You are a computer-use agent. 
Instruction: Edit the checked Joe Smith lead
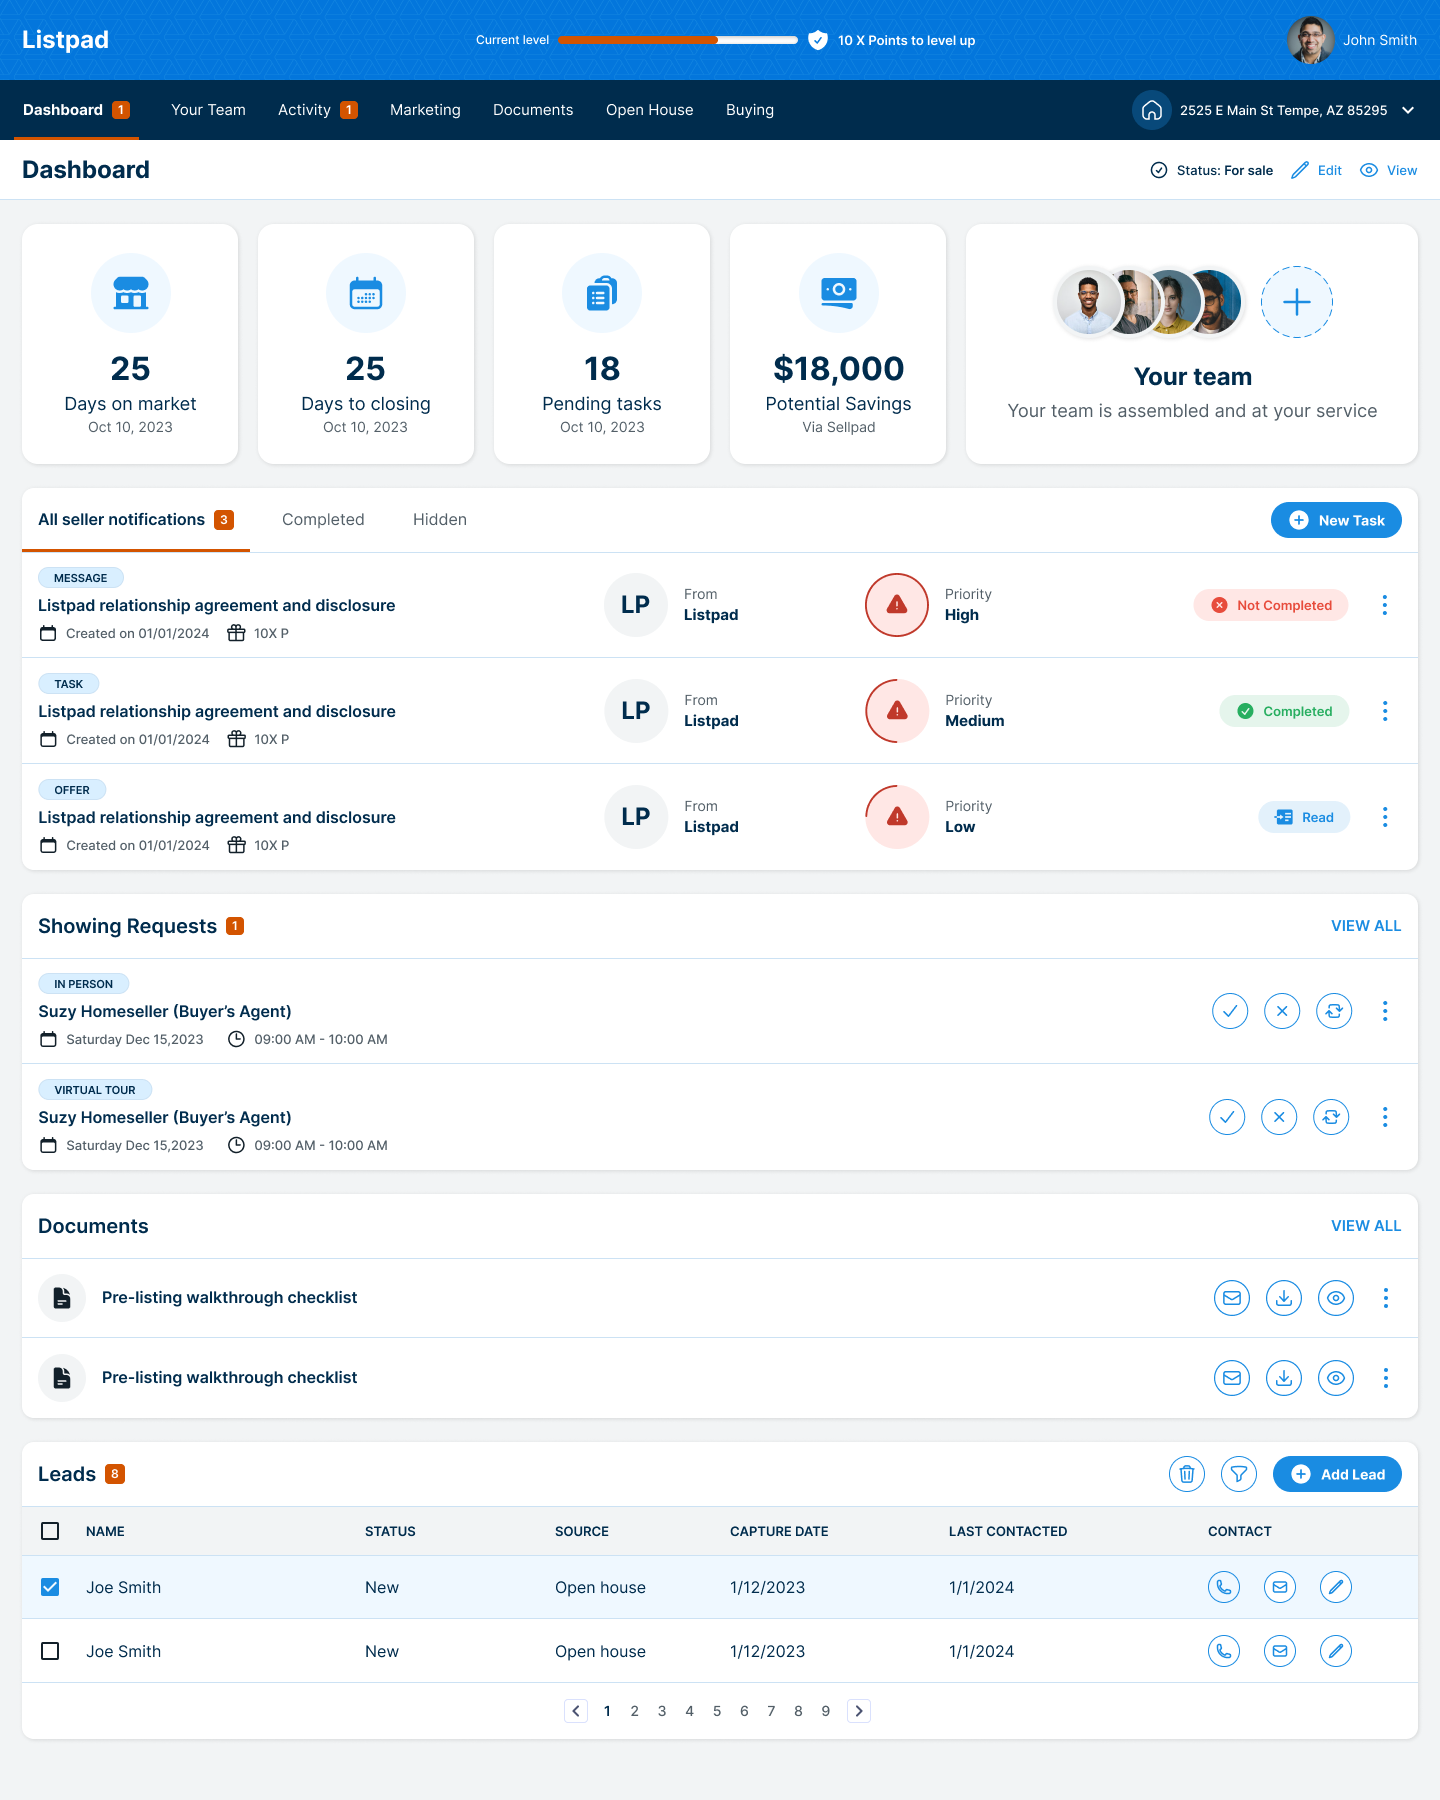[1336, 1587]
